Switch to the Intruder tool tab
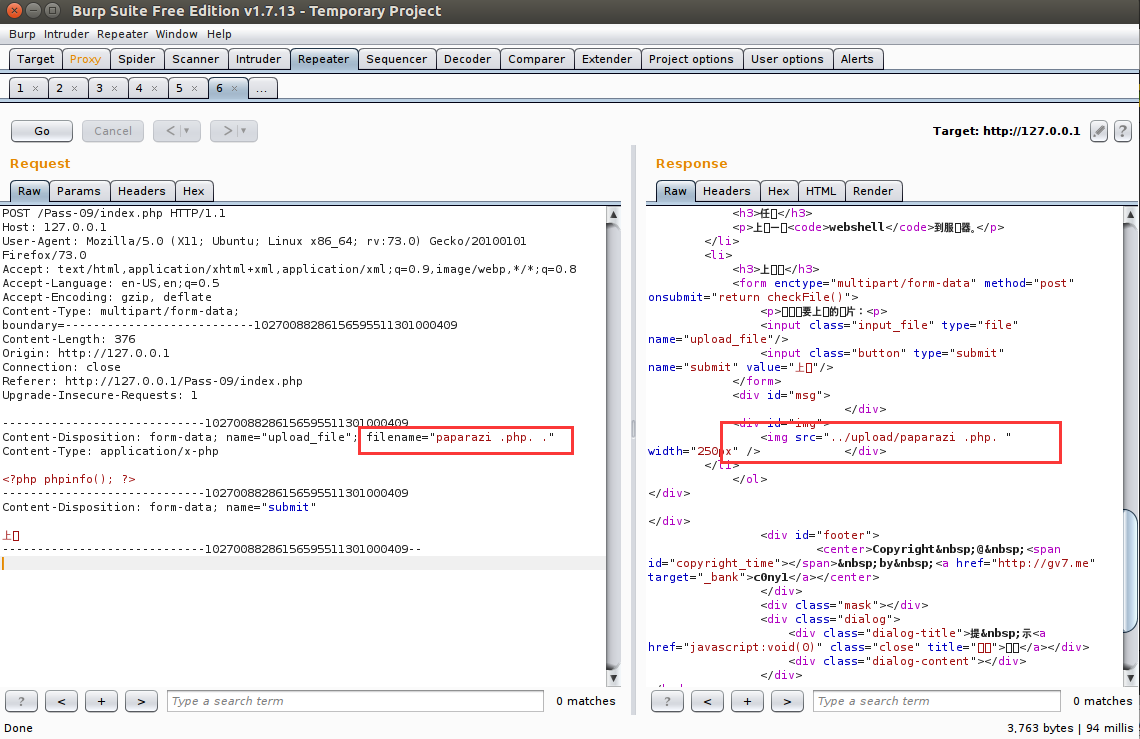 pyautogui.click(x=258, y=59)
